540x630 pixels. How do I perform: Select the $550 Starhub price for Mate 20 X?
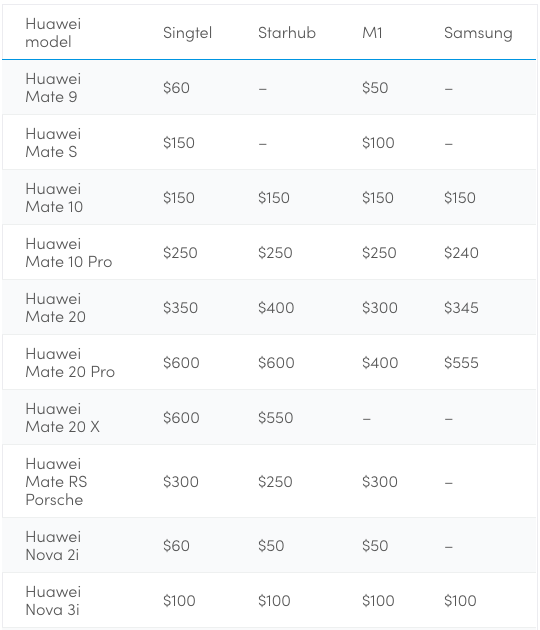click(276, 418)
